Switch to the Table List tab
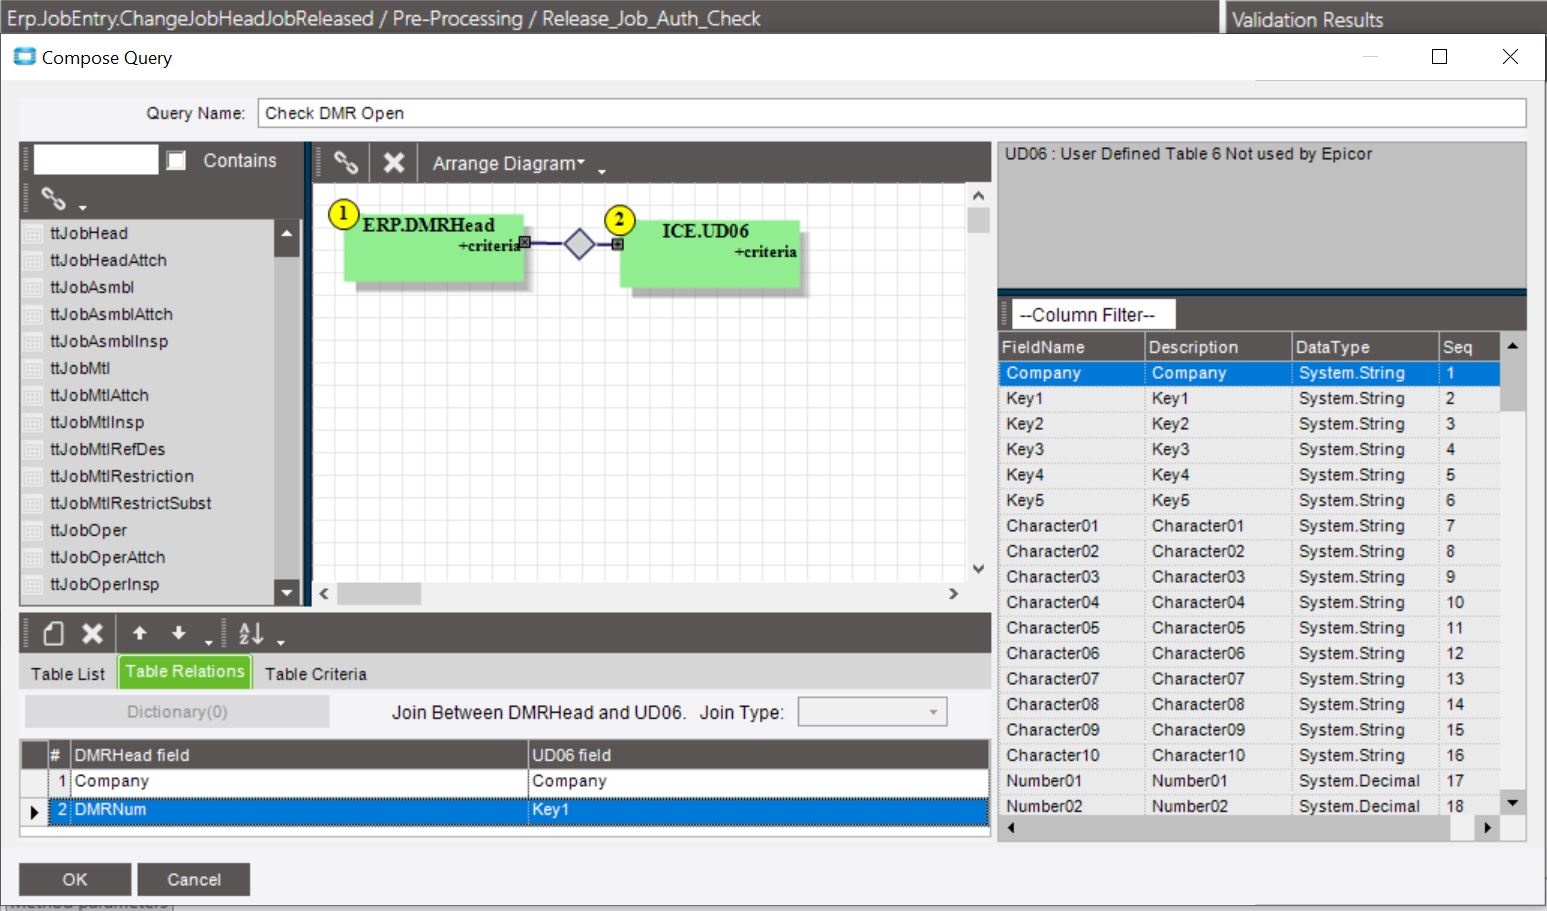The width and height of the screenshot is (1547, 911). pyautogui.click(x=67, y=674)
